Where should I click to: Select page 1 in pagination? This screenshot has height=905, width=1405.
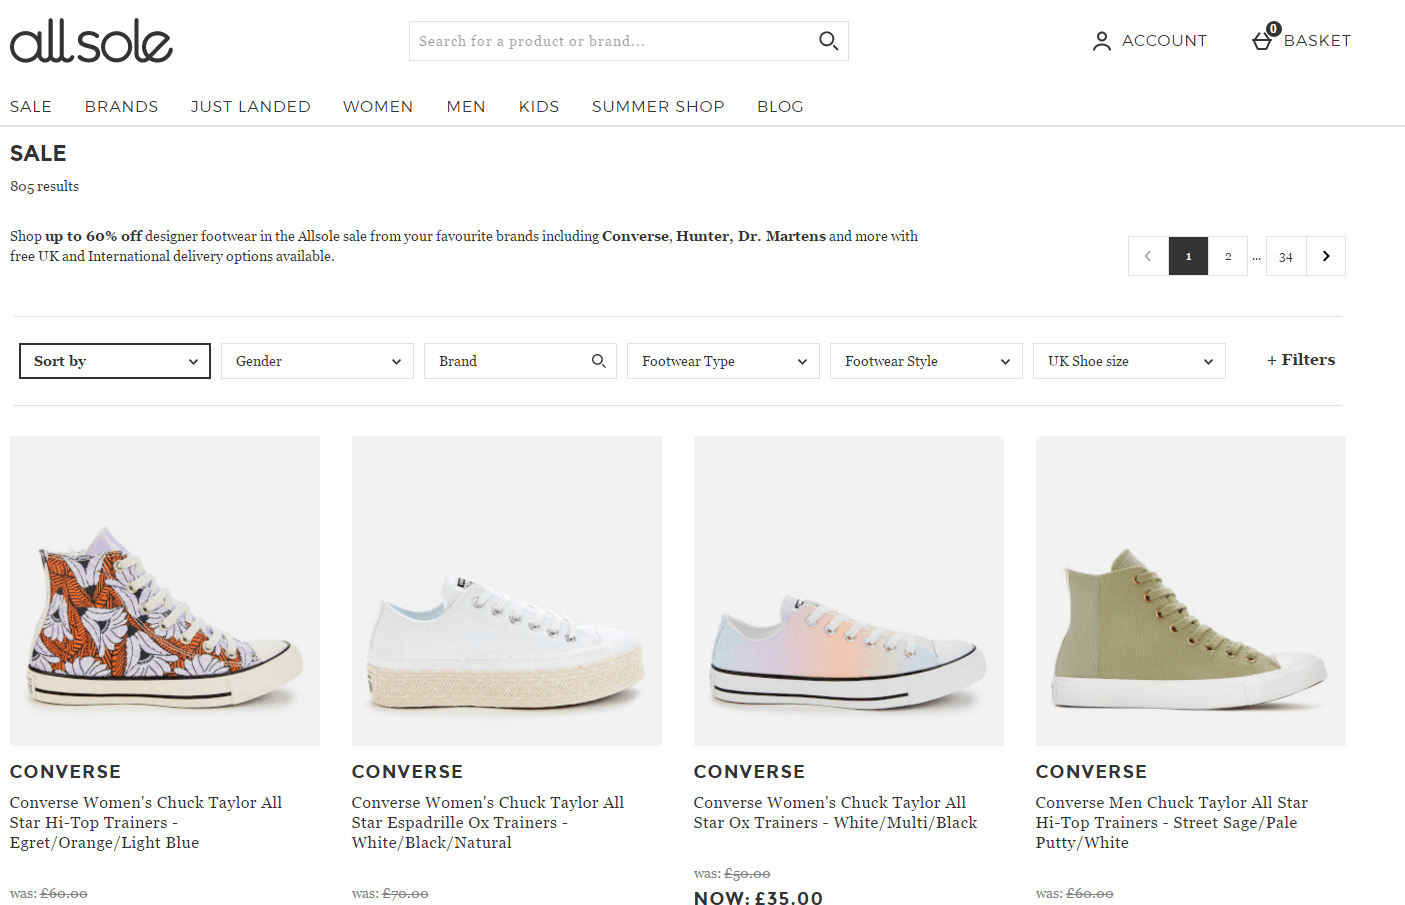pos(1188,256)
